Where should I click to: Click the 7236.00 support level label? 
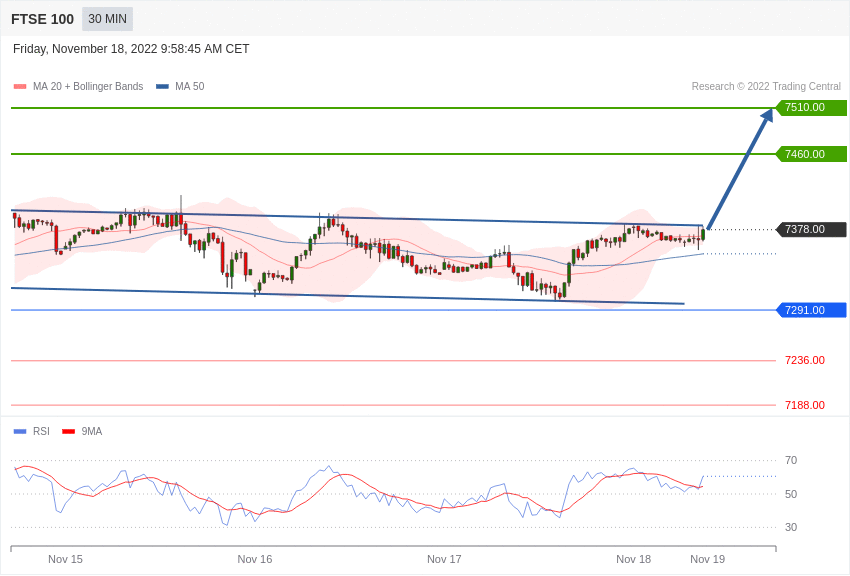804,360
